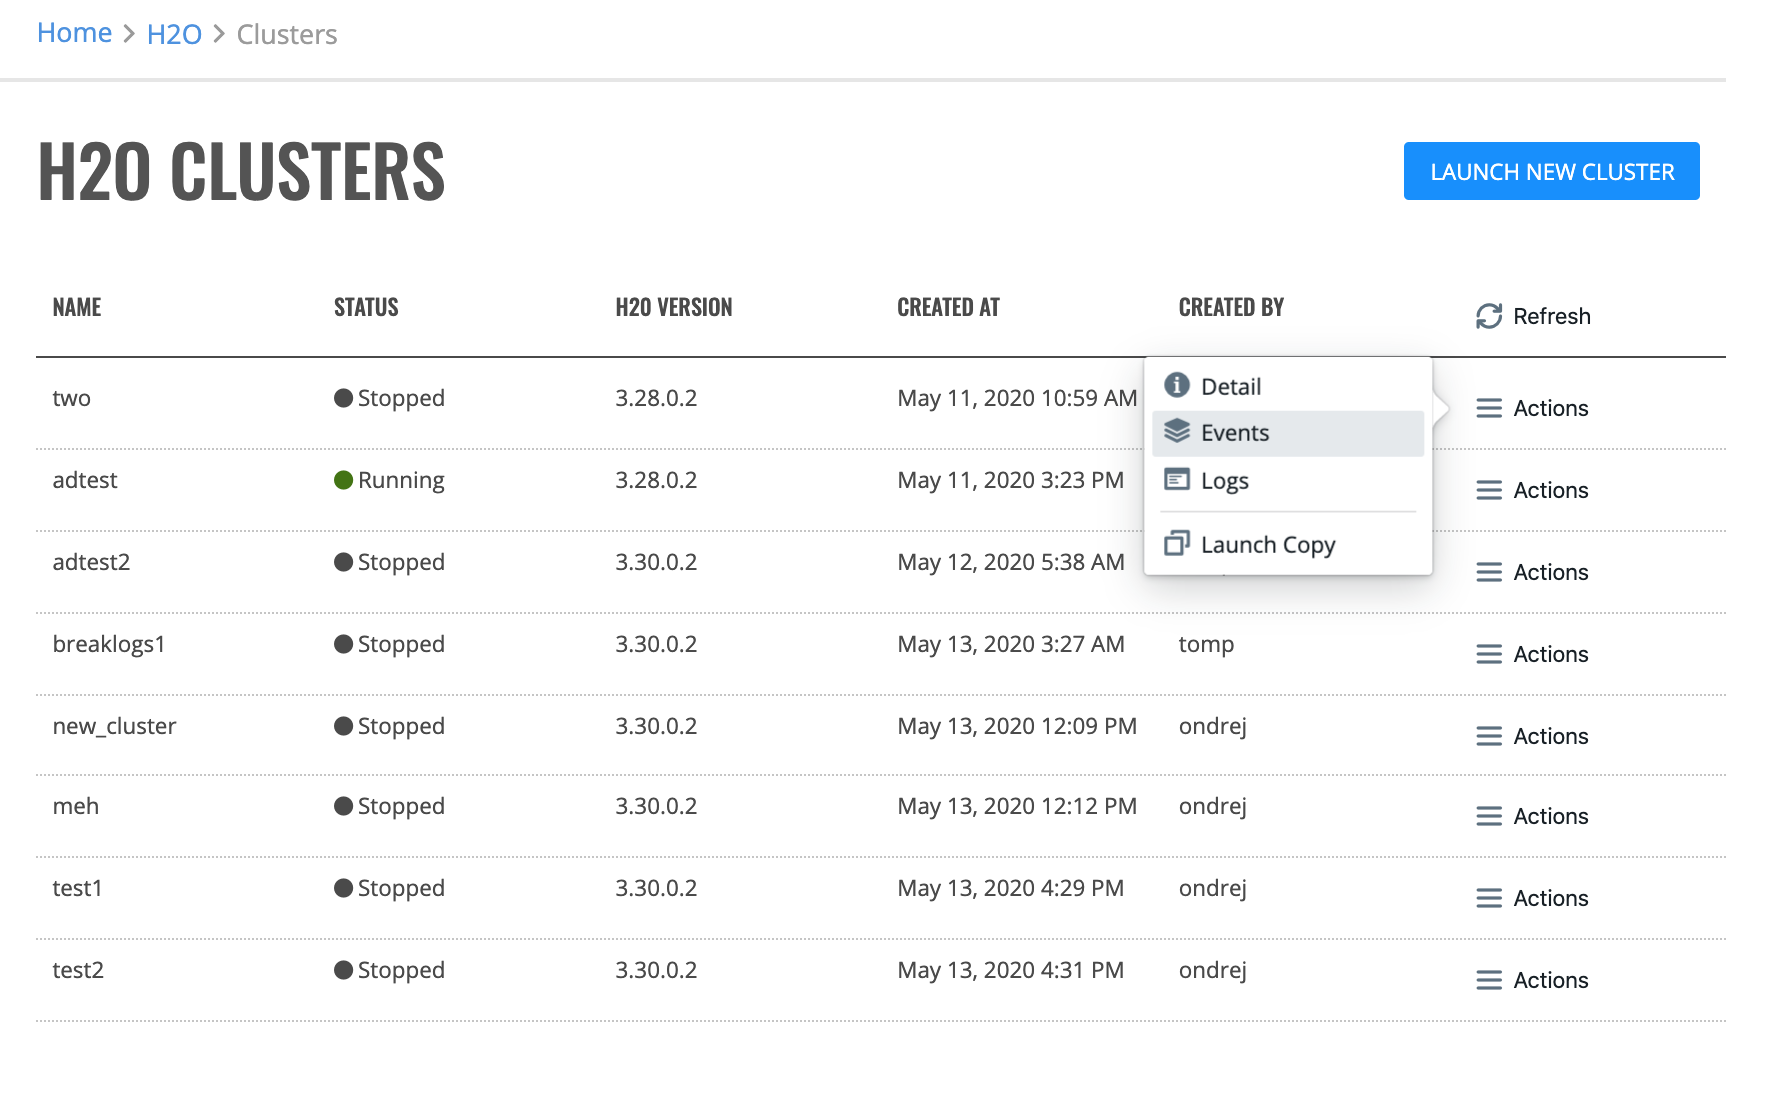Click hamburger icon in the test1 row
This screenshot has height=1106, width=1782.
pyautogui.click(x=1489, y=898)
